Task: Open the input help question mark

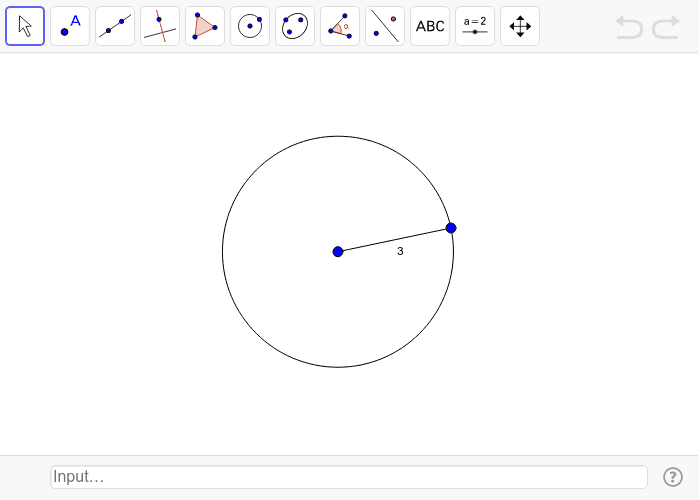Action: tap(673, 477)
